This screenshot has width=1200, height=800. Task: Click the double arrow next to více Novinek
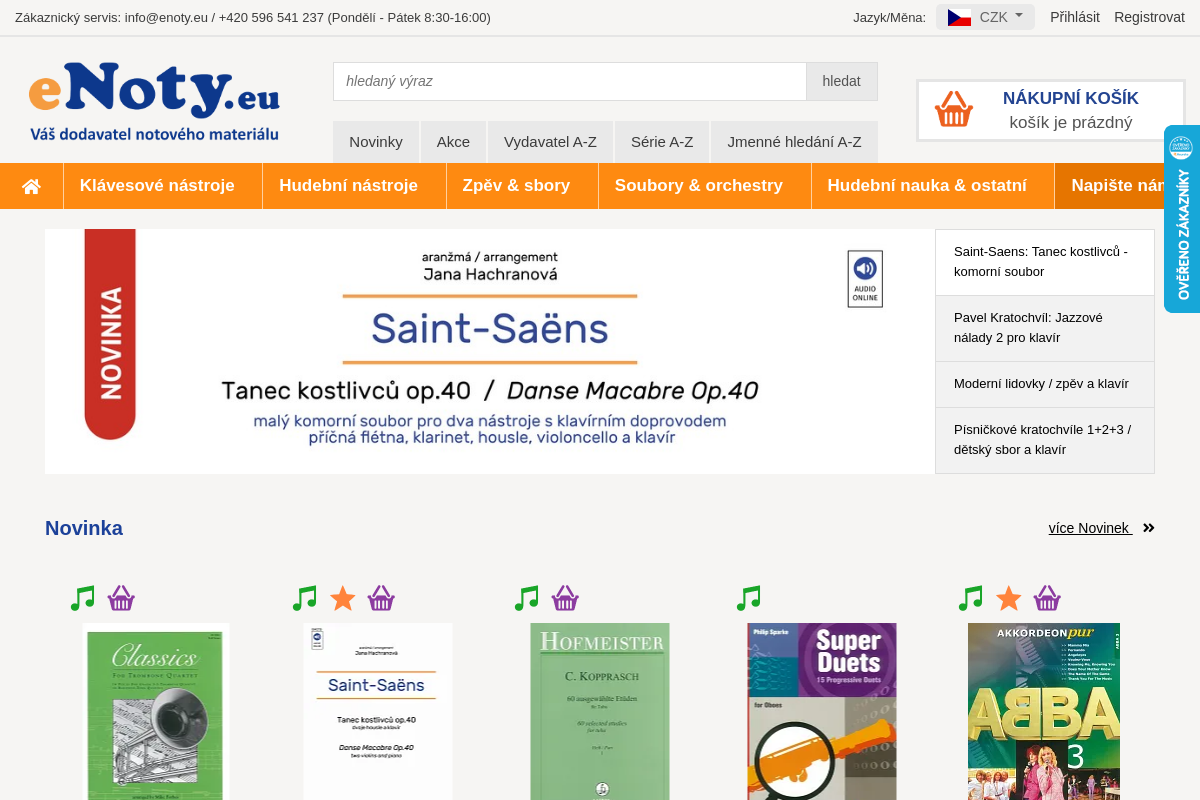(x=1149, y=528)
